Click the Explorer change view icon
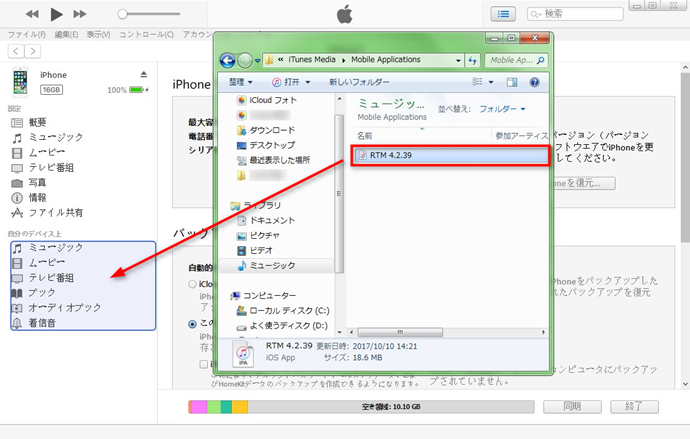 477,82
